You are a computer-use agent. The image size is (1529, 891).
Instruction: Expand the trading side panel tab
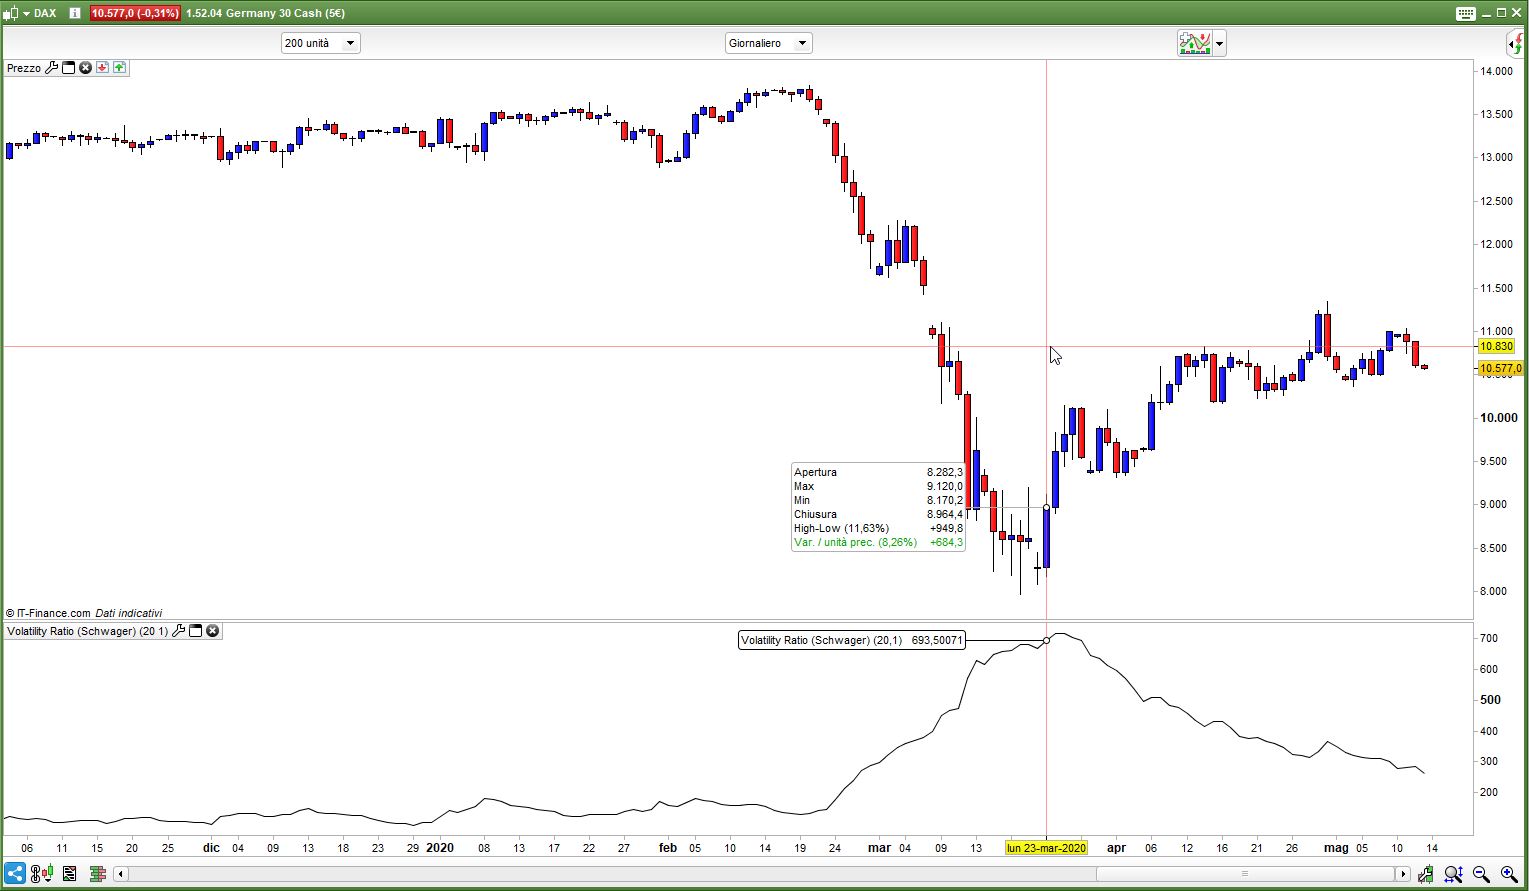(x=1516, y=43)
